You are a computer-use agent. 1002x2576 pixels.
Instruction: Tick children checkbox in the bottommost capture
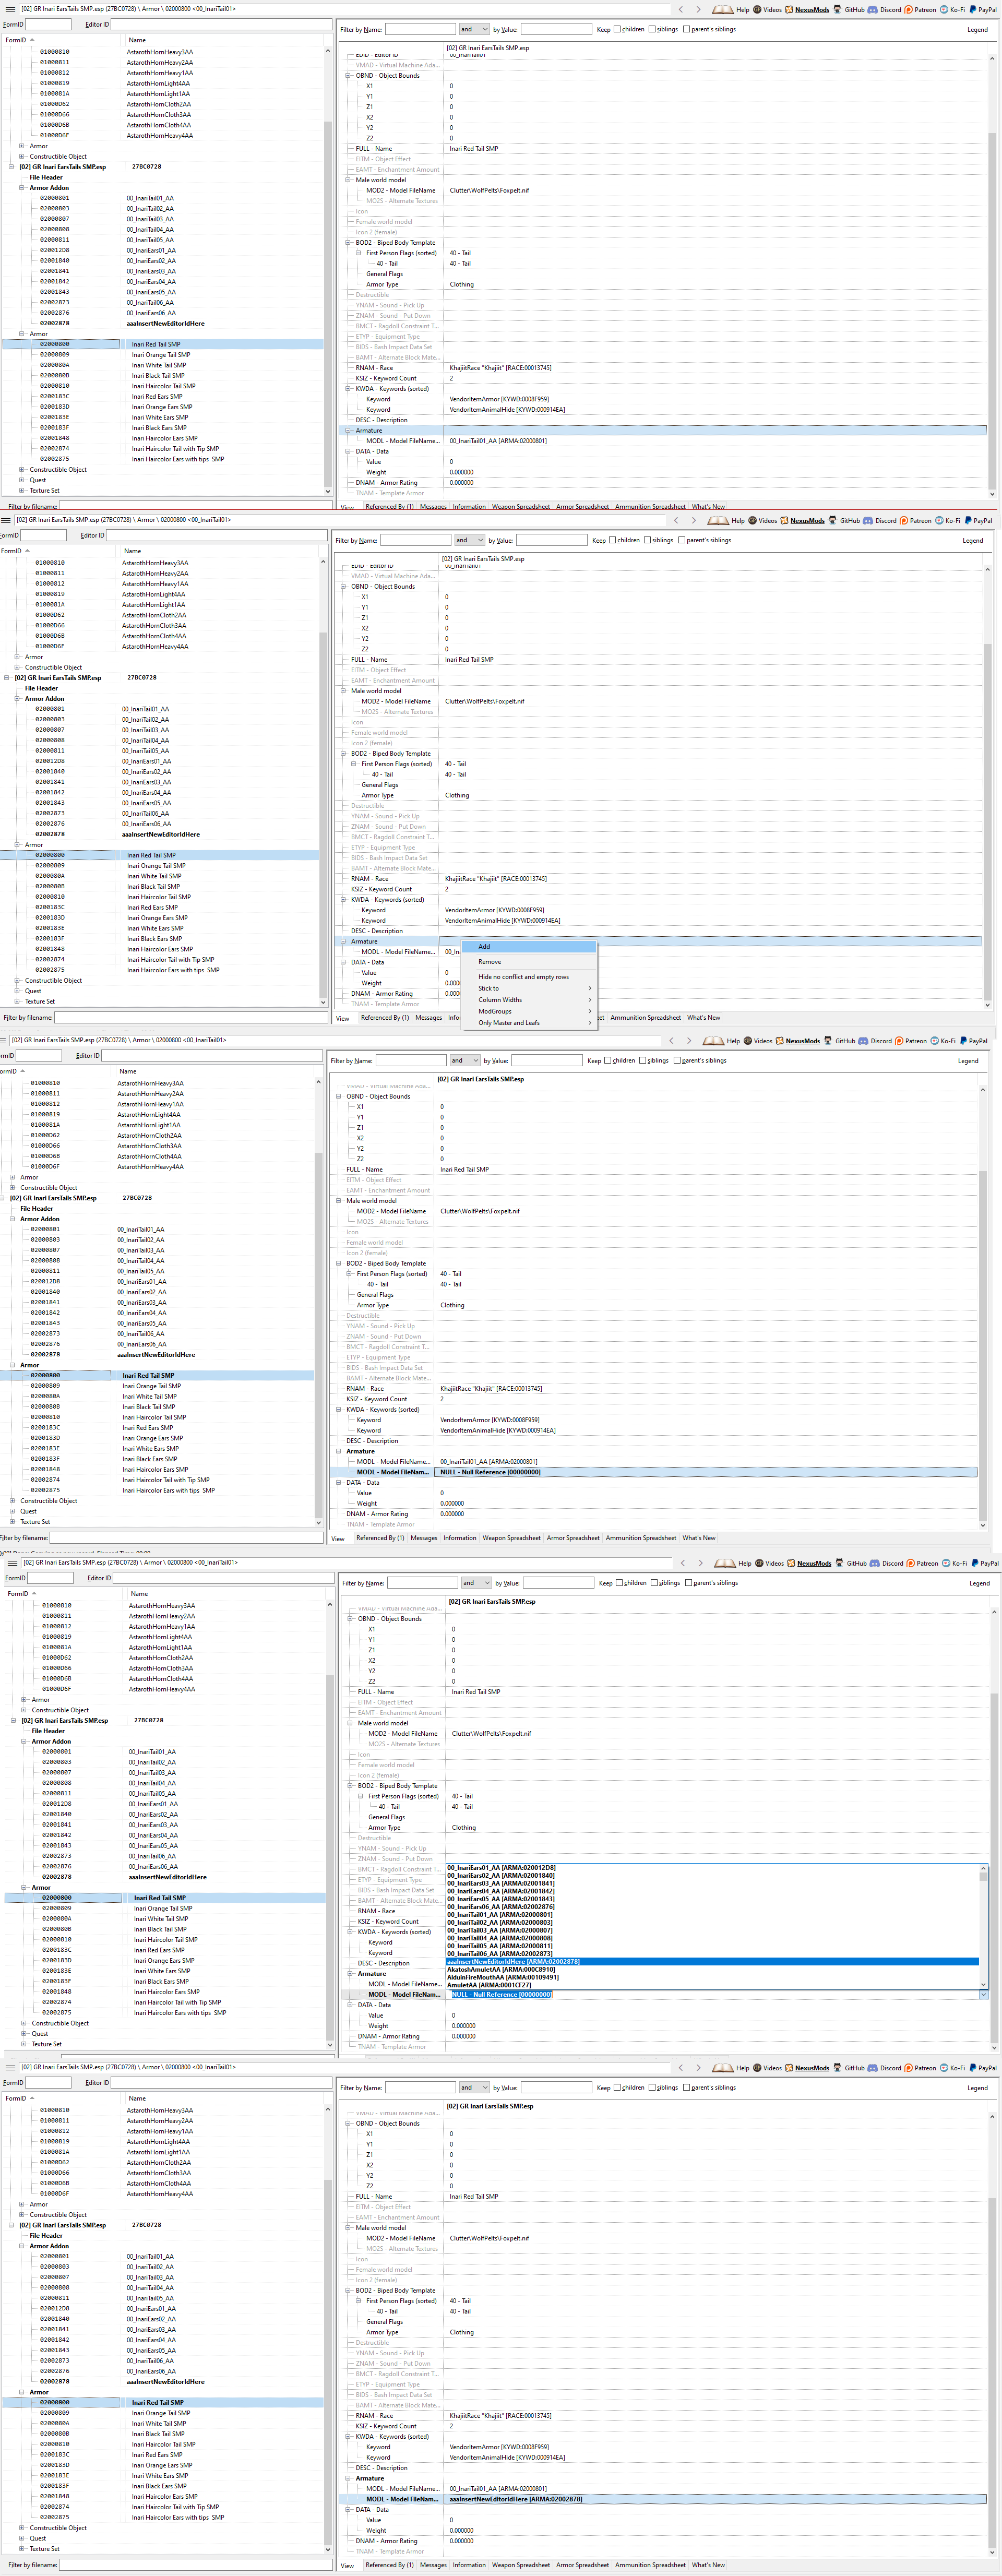(617, 2088)
